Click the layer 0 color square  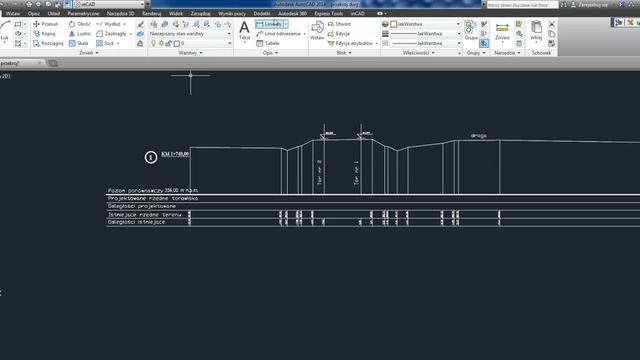point(177,43)
